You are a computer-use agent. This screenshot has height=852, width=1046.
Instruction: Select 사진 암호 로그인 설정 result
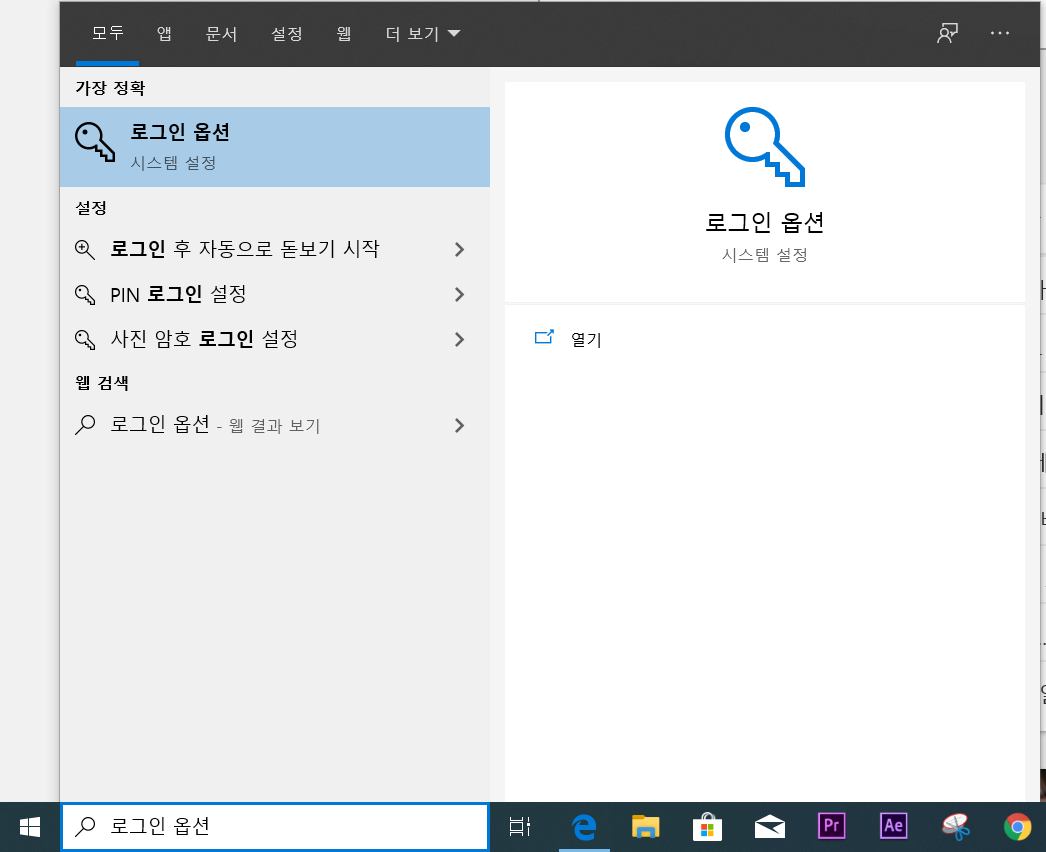(275, 340)
